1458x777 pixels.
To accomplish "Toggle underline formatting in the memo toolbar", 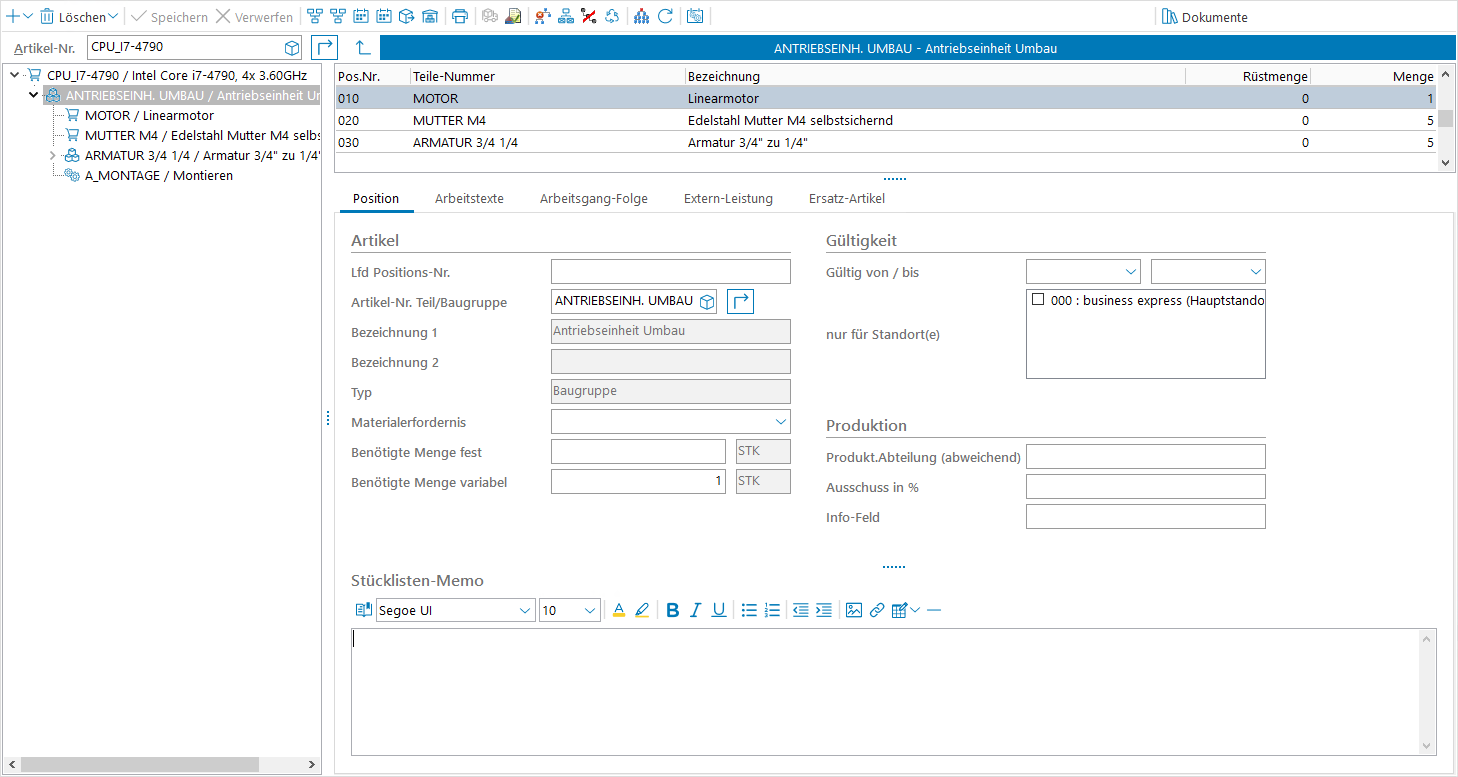I will 718,610.
